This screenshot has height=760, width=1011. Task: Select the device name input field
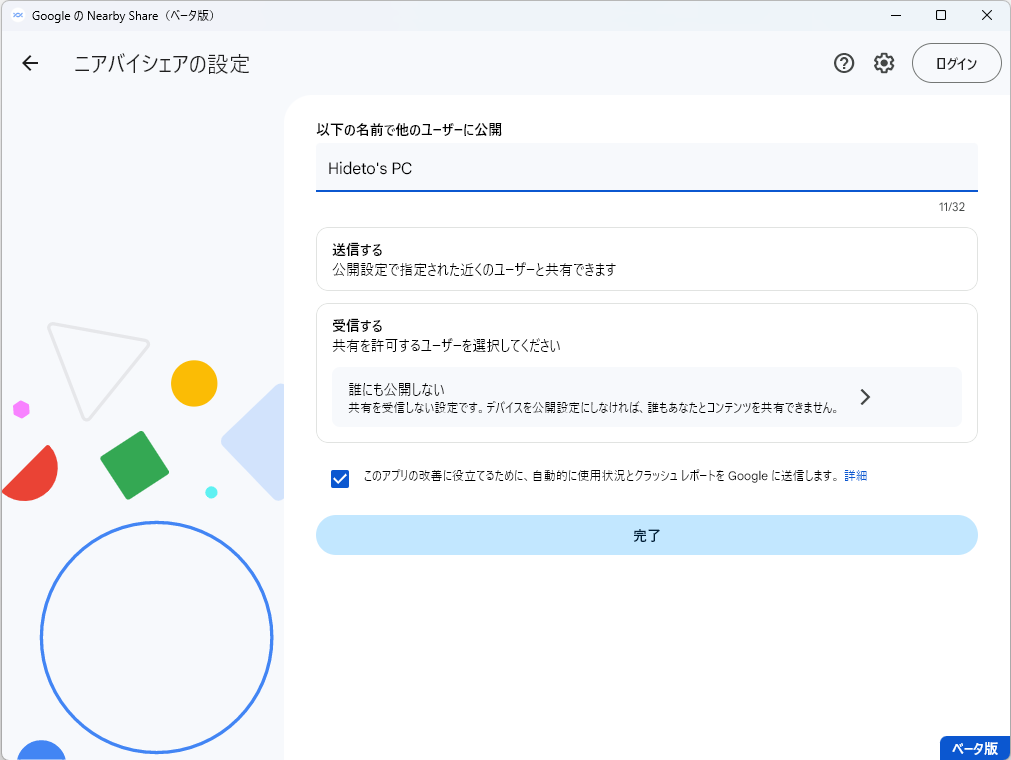point(646,167)
